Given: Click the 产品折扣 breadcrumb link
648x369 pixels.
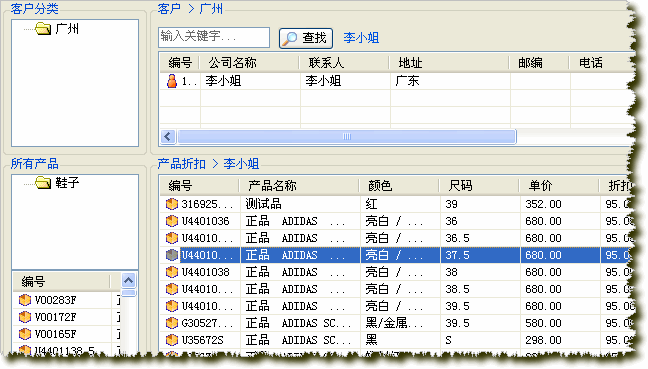Looking at the screenshot, I should click(x=181, y=164).
